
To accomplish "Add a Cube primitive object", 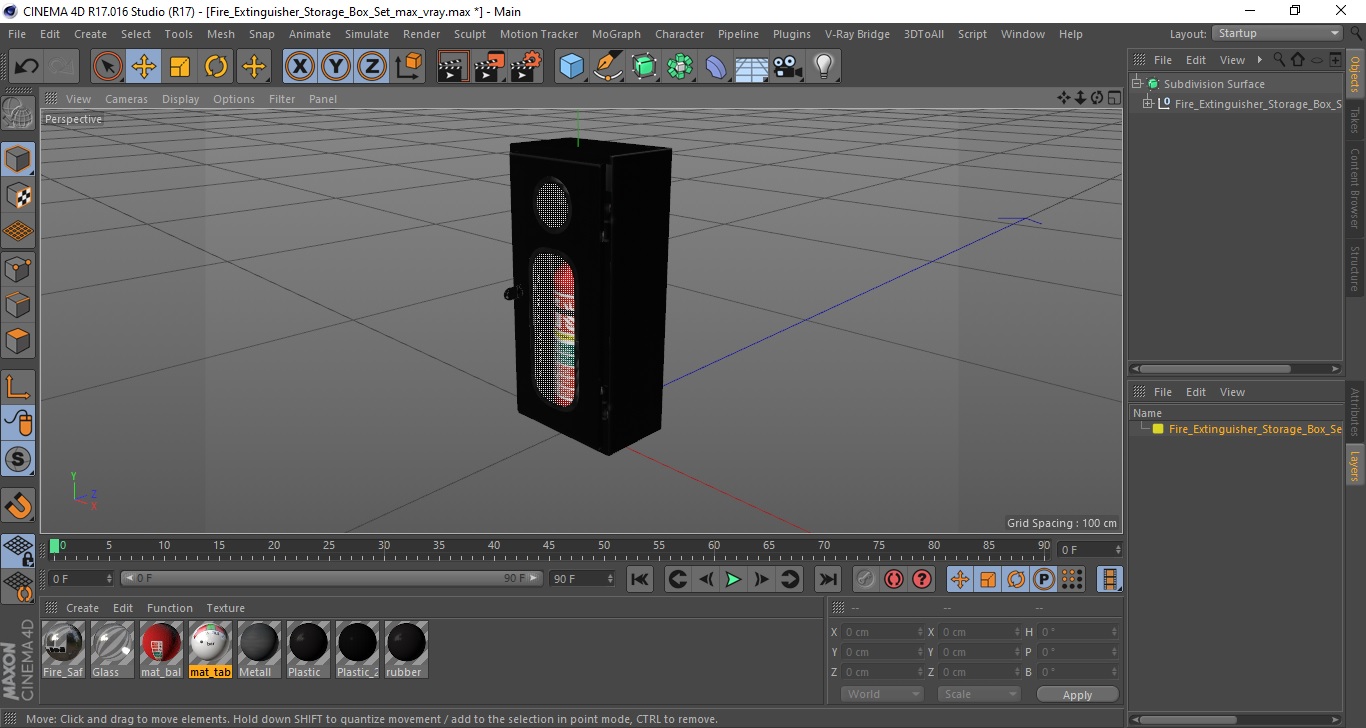I will [x=571, y=67].
